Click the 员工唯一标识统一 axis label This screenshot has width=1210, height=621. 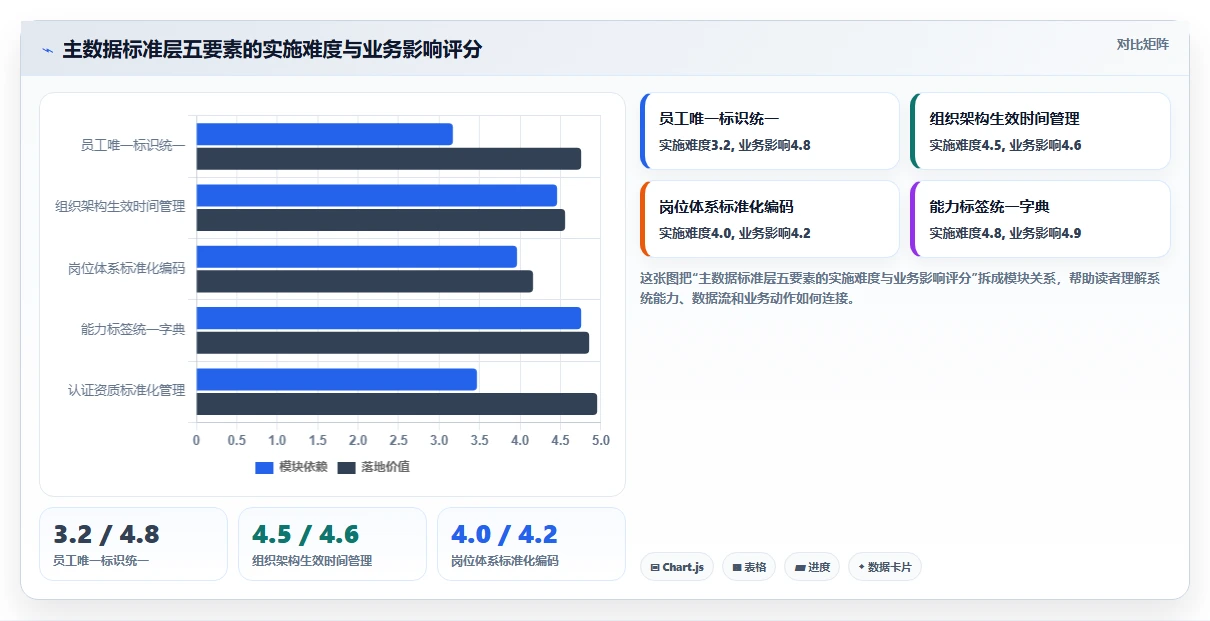133,146
